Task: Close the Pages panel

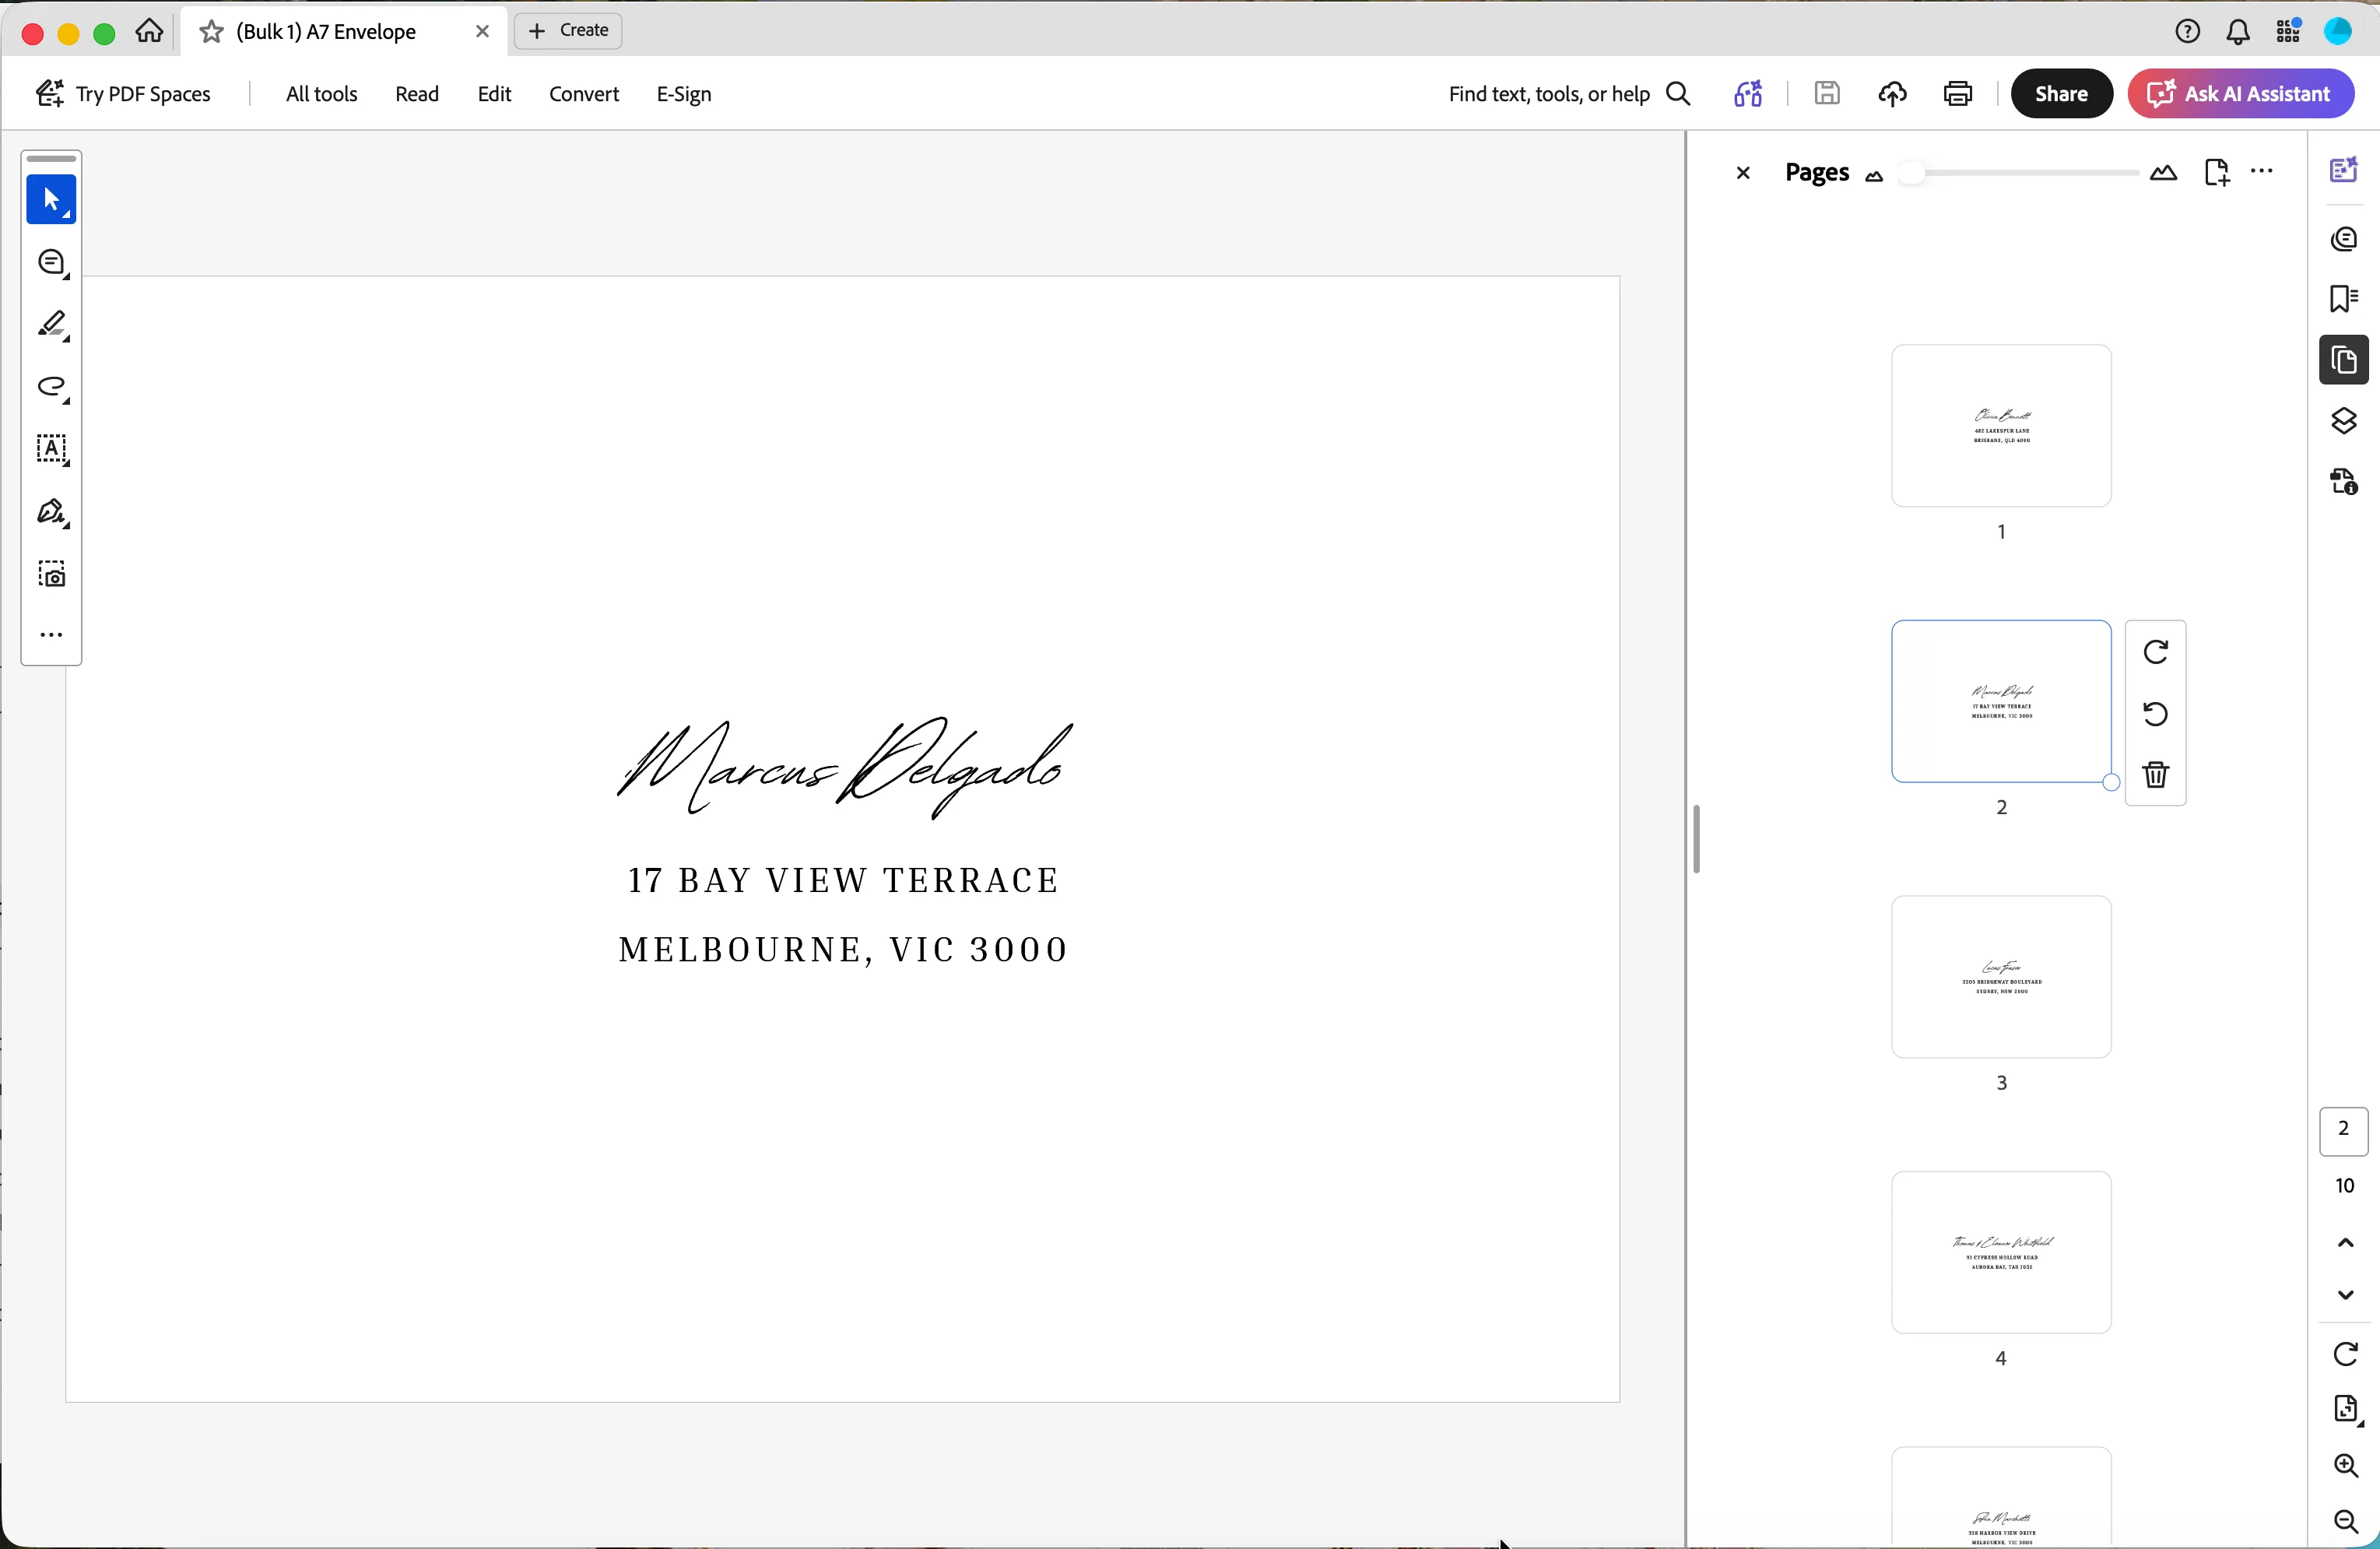Action: 1743,173
